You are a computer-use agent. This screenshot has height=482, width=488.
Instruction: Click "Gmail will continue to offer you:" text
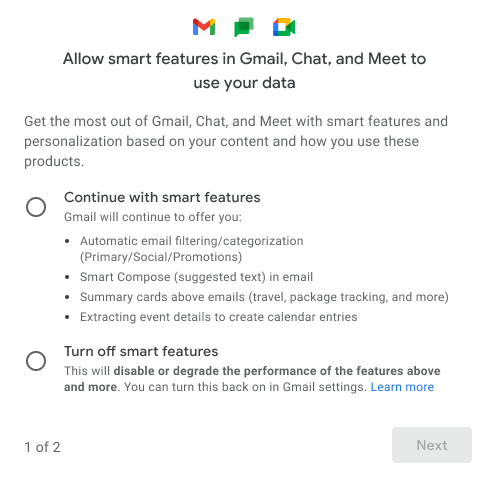coord(153,217)
